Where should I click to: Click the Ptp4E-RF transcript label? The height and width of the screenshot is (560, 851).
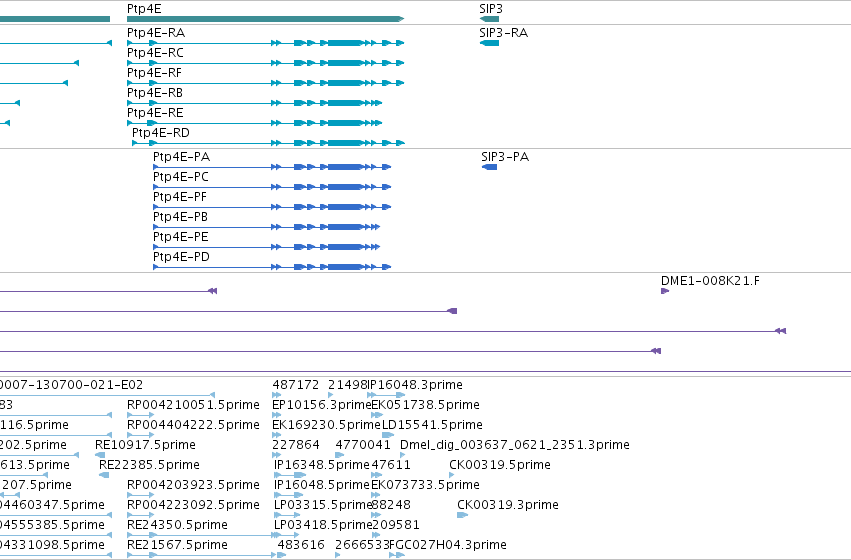click(154, 73)
